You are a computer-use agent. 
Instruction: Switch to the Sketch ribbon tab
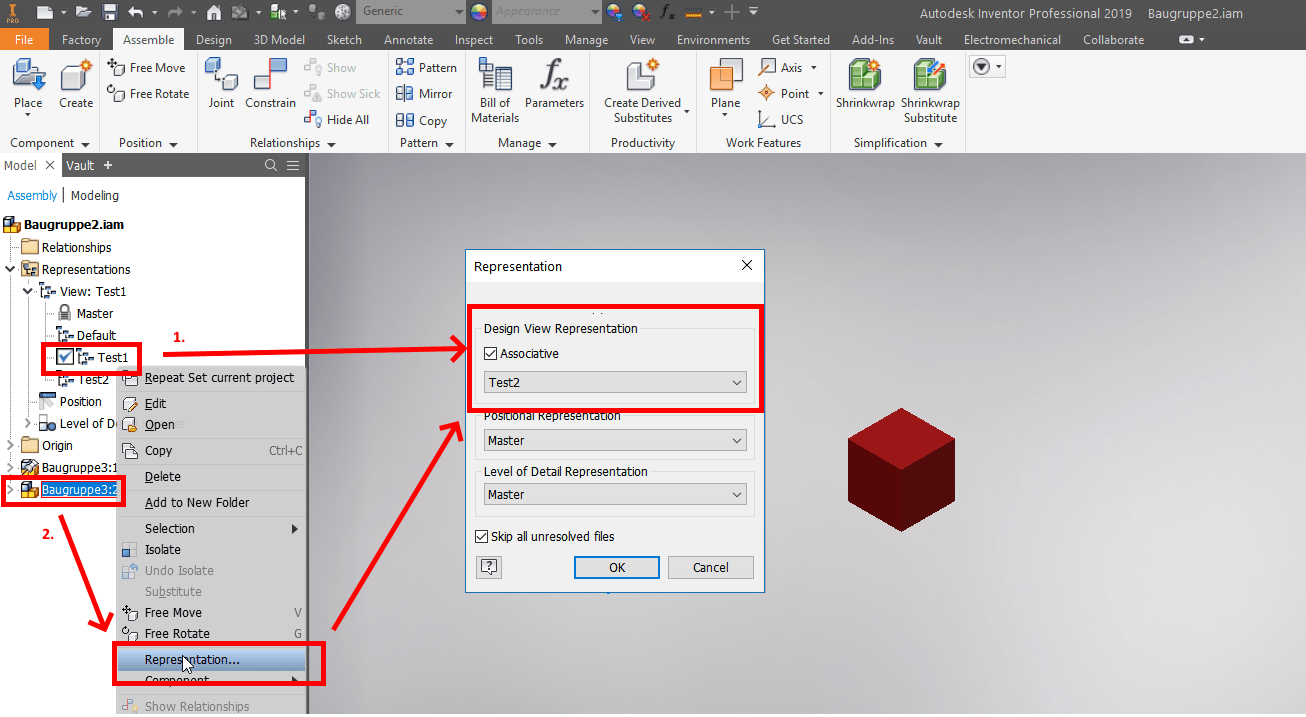point(344,39)
